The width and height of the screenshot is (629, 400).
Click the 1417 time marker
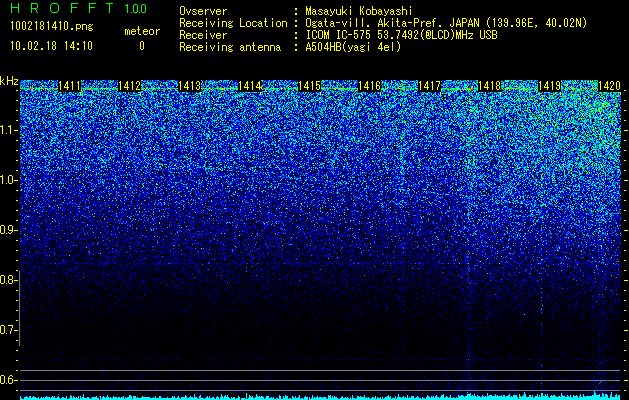[429, 86]
